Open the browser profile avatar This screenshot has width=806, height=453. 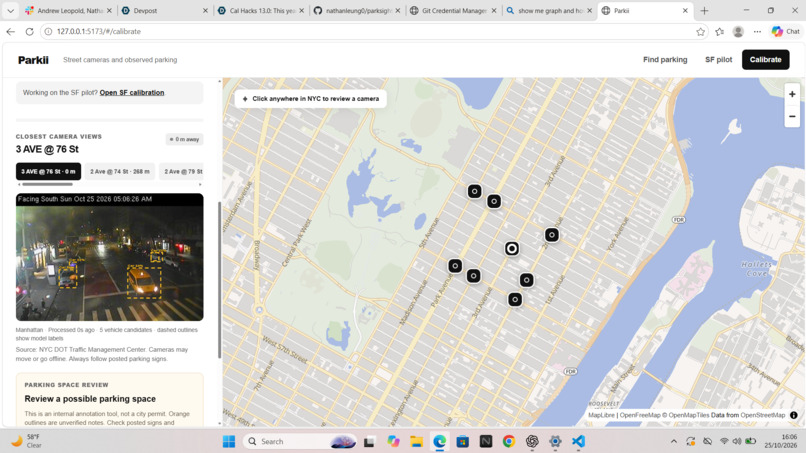[x=738, y=31]
